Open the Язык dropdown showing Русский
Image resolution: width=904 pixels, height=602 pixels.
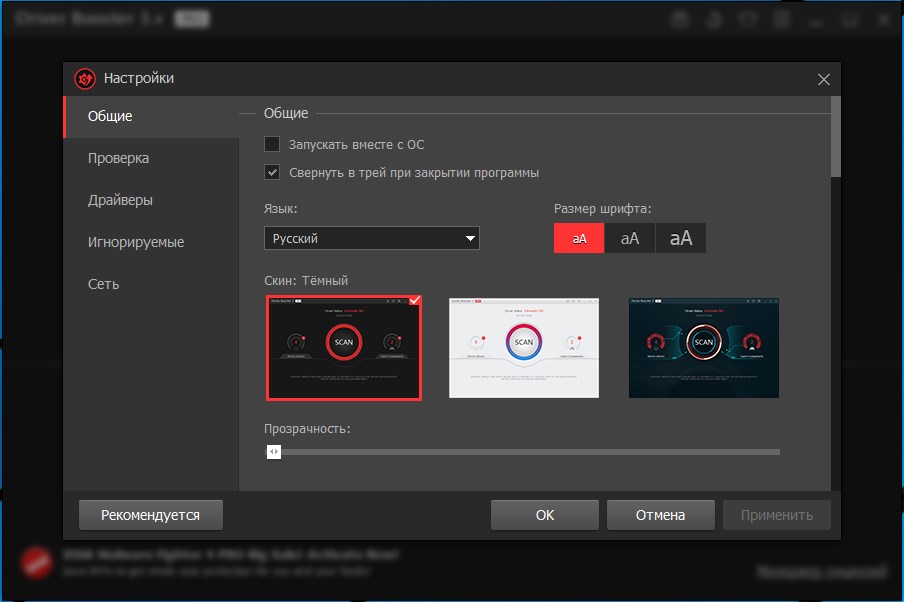372,238
